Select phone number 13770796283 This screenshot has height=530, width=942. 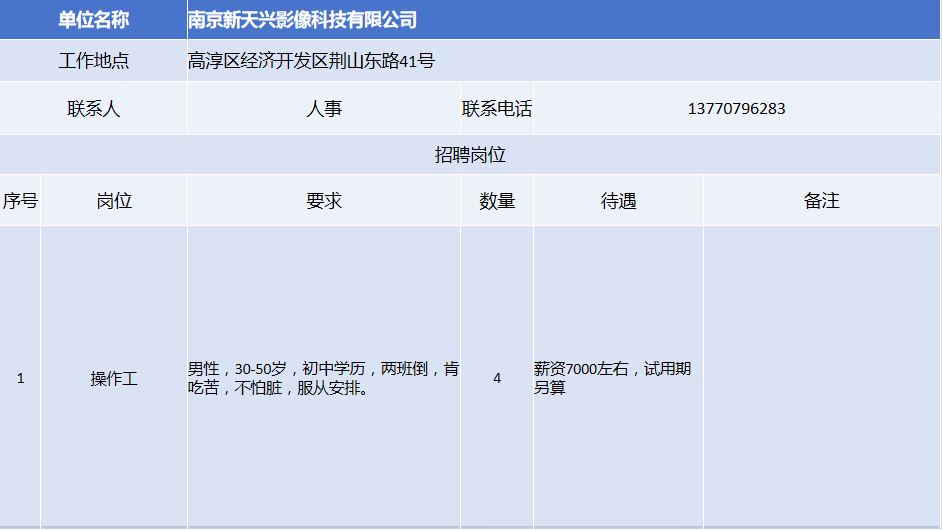tap(736, 109)
